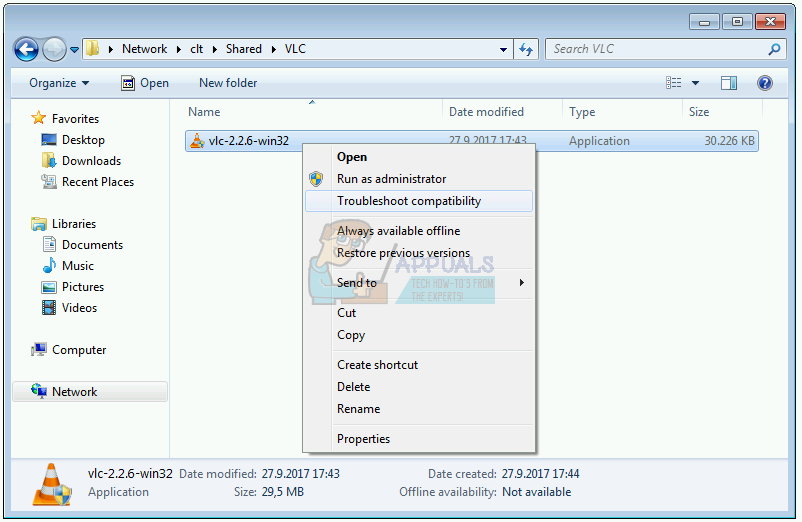Open Properties from the context menu
Screen dimensions: 802x522
click(419, 439)
